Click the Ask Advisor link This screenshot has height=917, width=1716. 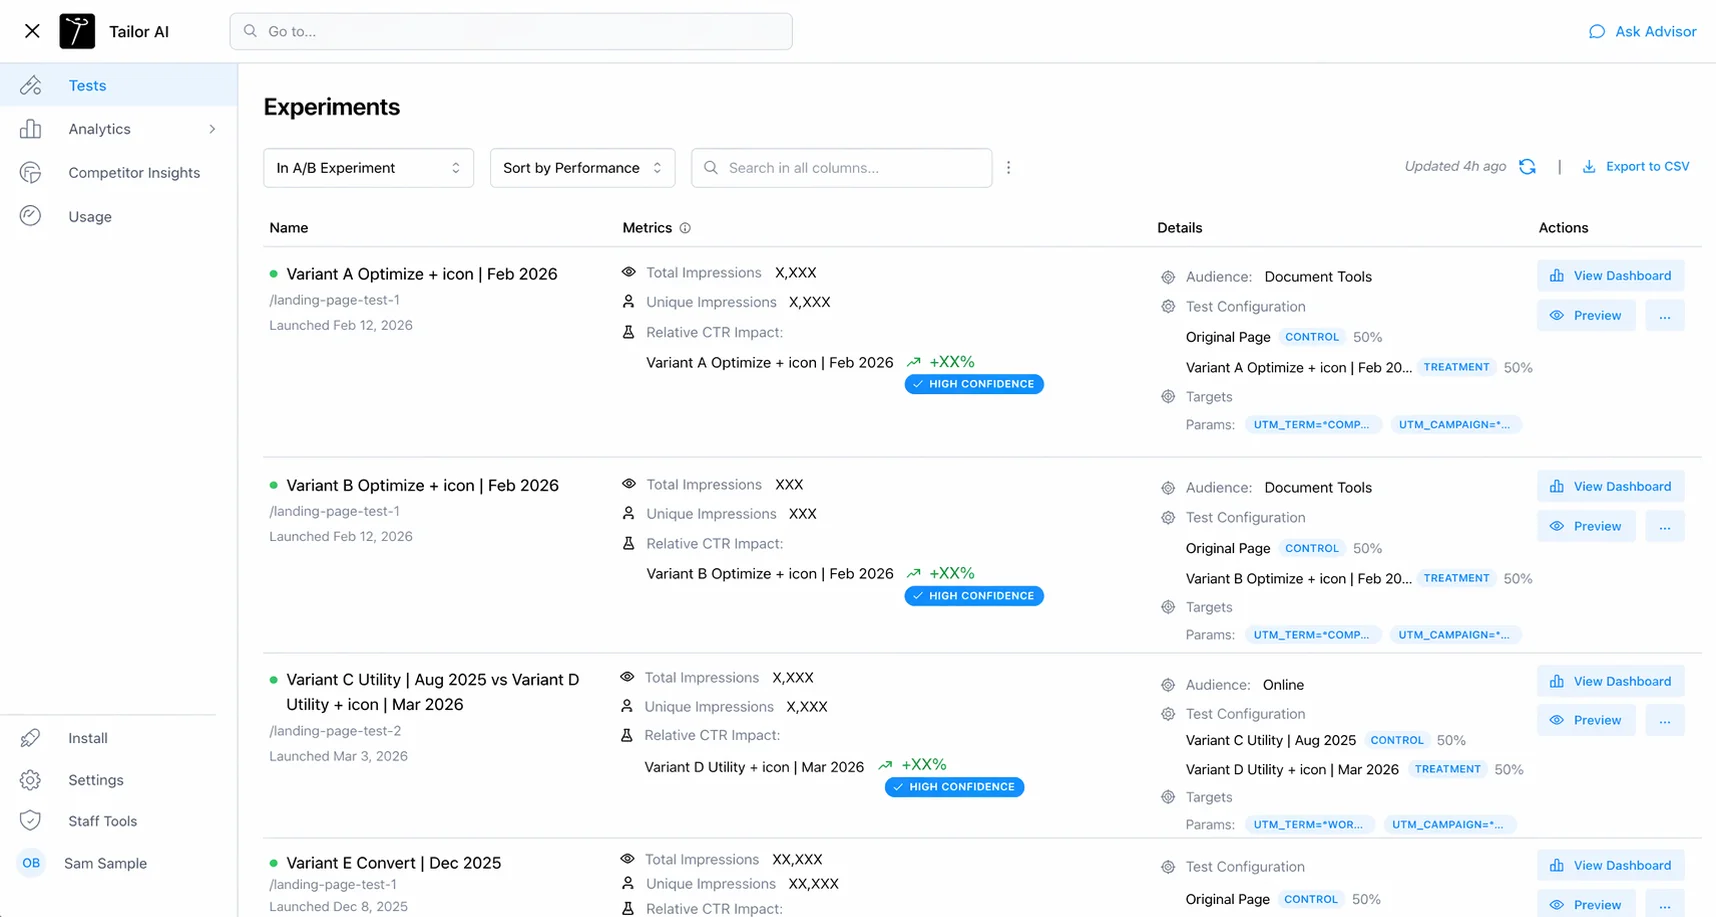1642,31
